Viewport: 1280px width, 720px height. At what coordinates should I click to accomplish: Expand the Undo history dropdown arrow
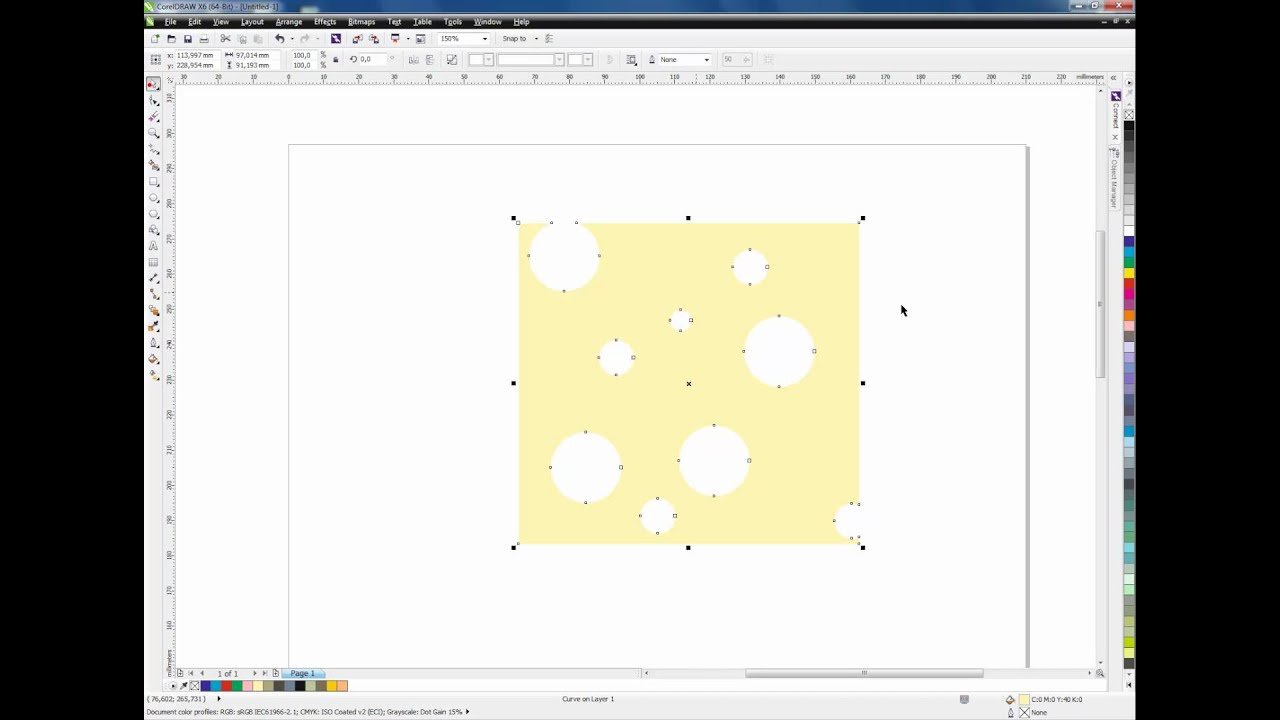tap(292, 39)
